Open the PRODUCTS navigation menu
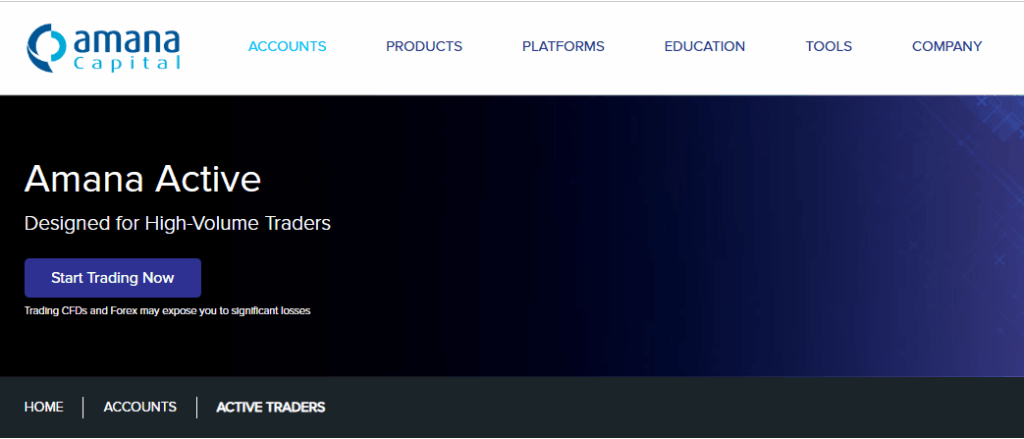Image resolution: width=1024 pixels, height=439 pixels. click(x=424, y=46)
